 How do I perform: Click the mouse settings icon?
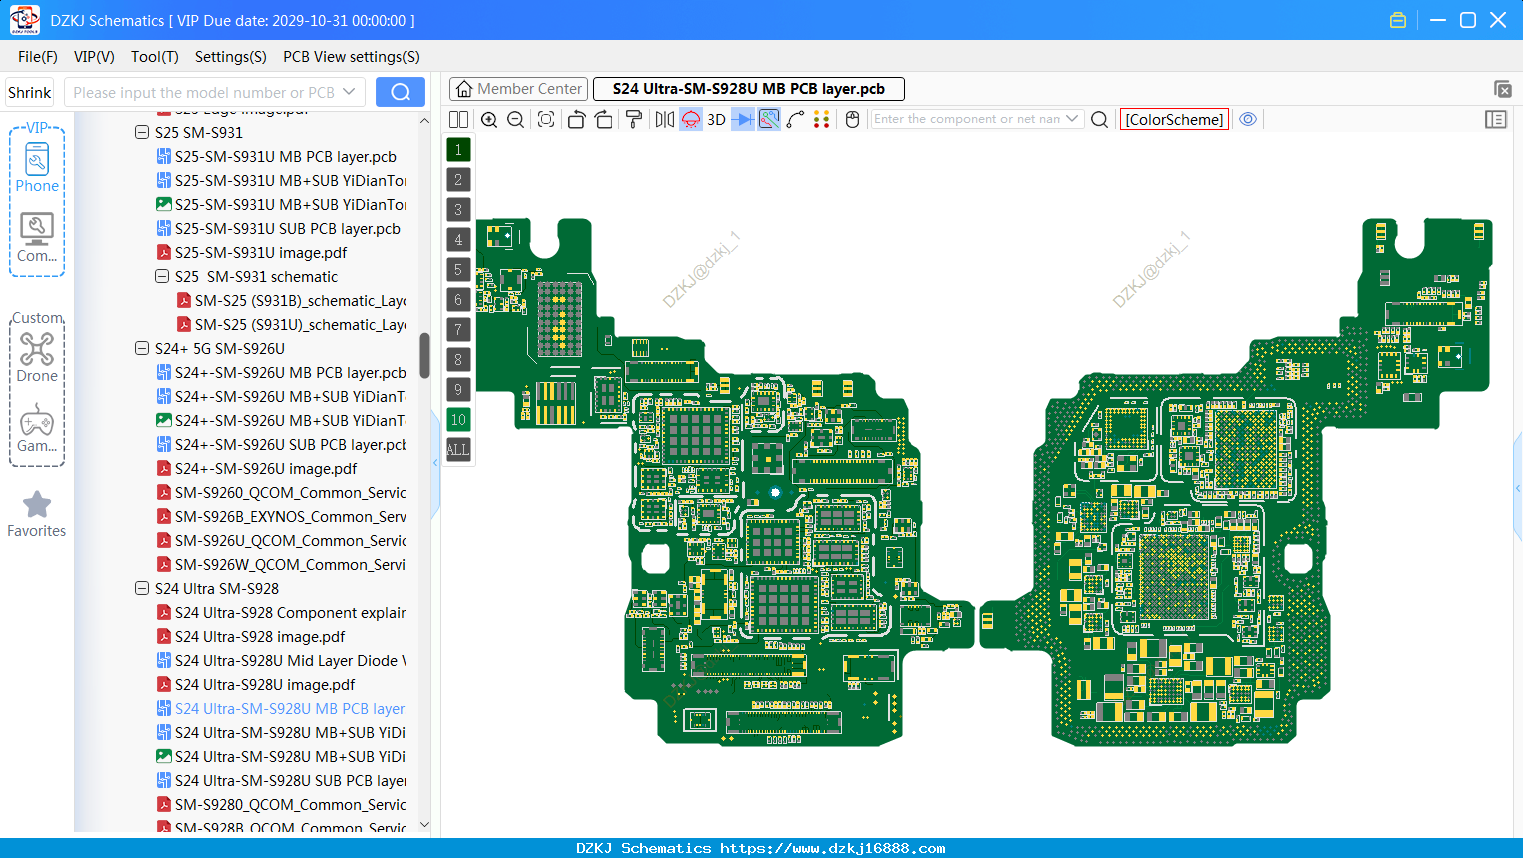tap(853, 119)
